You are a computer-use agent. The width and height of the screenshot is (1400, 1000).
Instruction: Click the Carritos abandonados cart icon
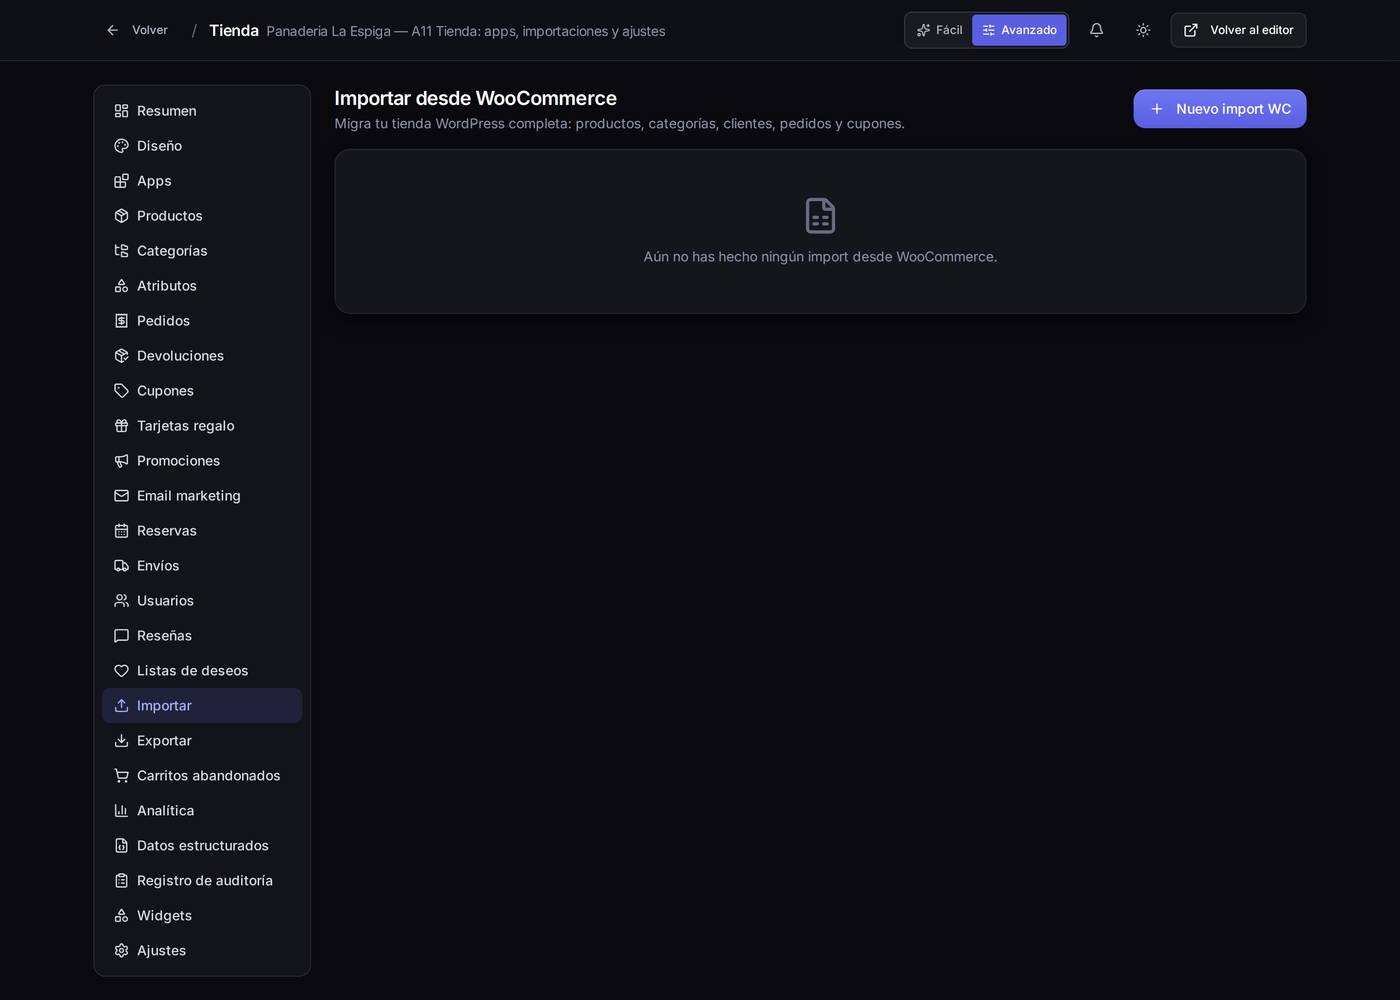pyautogui.click(x=121, y=776)
